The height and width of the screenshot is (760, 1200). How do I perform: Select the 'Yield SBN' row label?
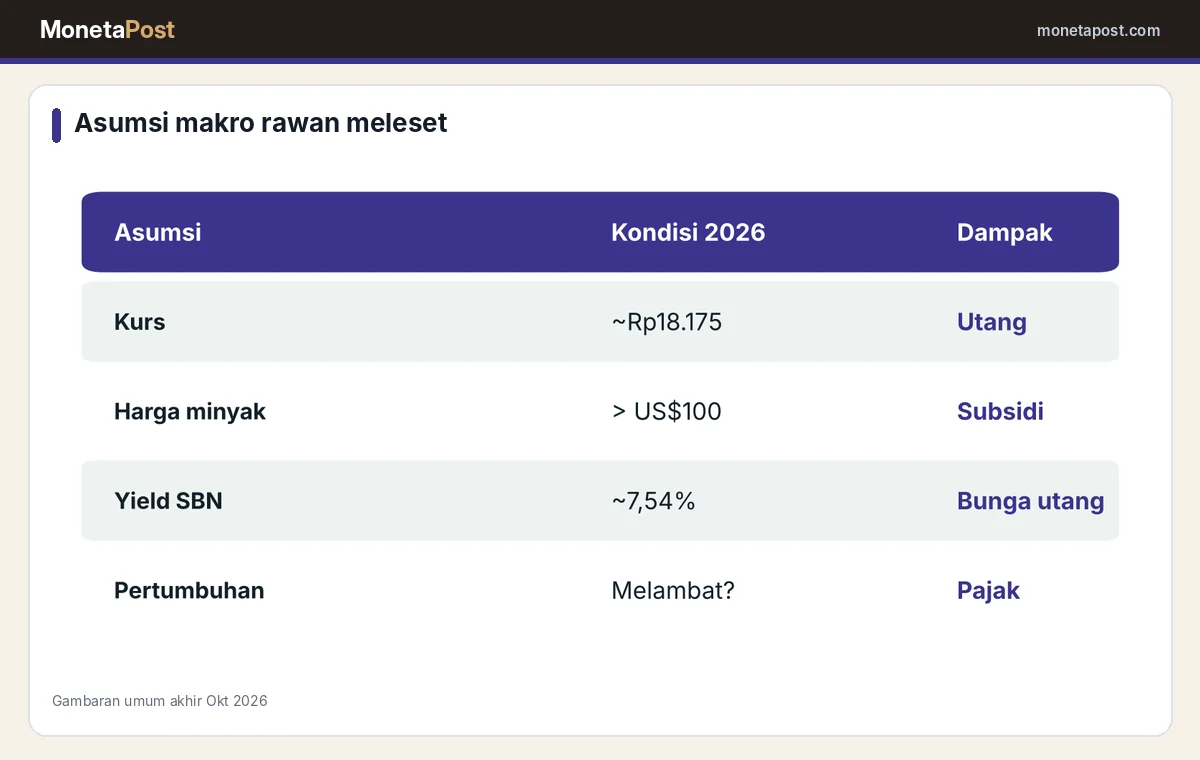point(168,501)
